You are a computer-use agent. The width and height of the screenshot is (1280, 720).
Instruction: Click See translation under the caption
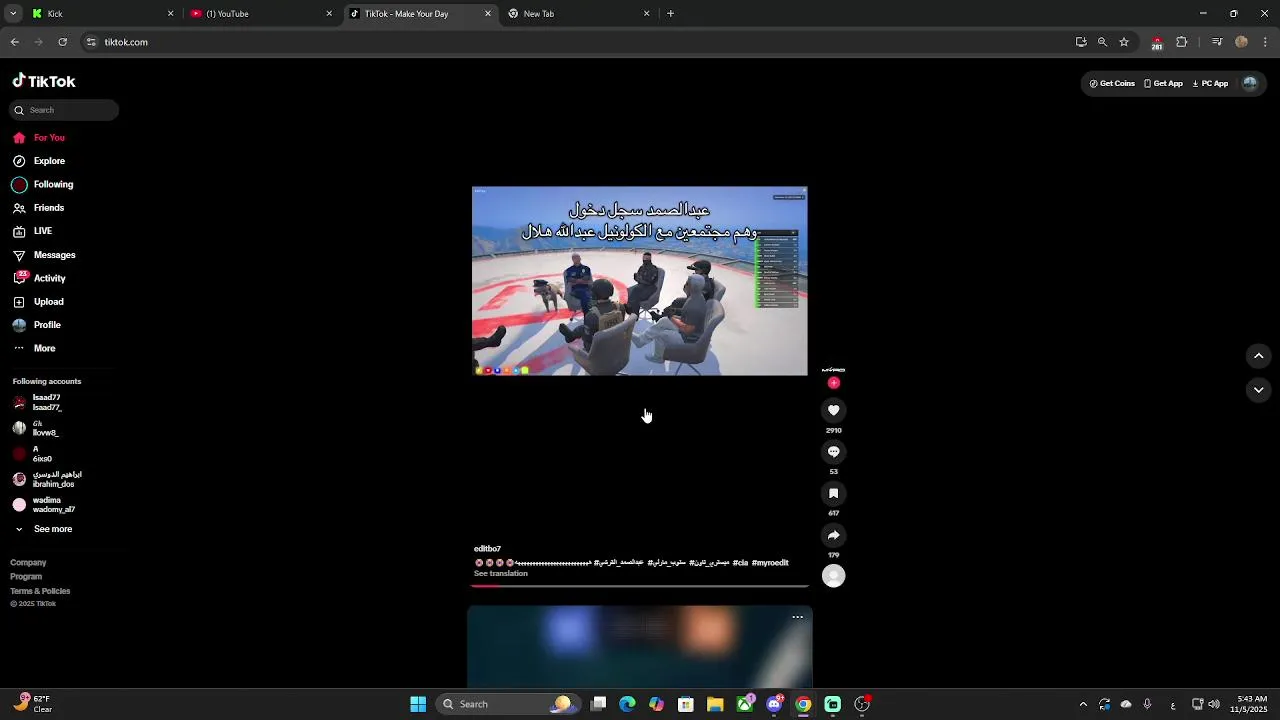500,574
